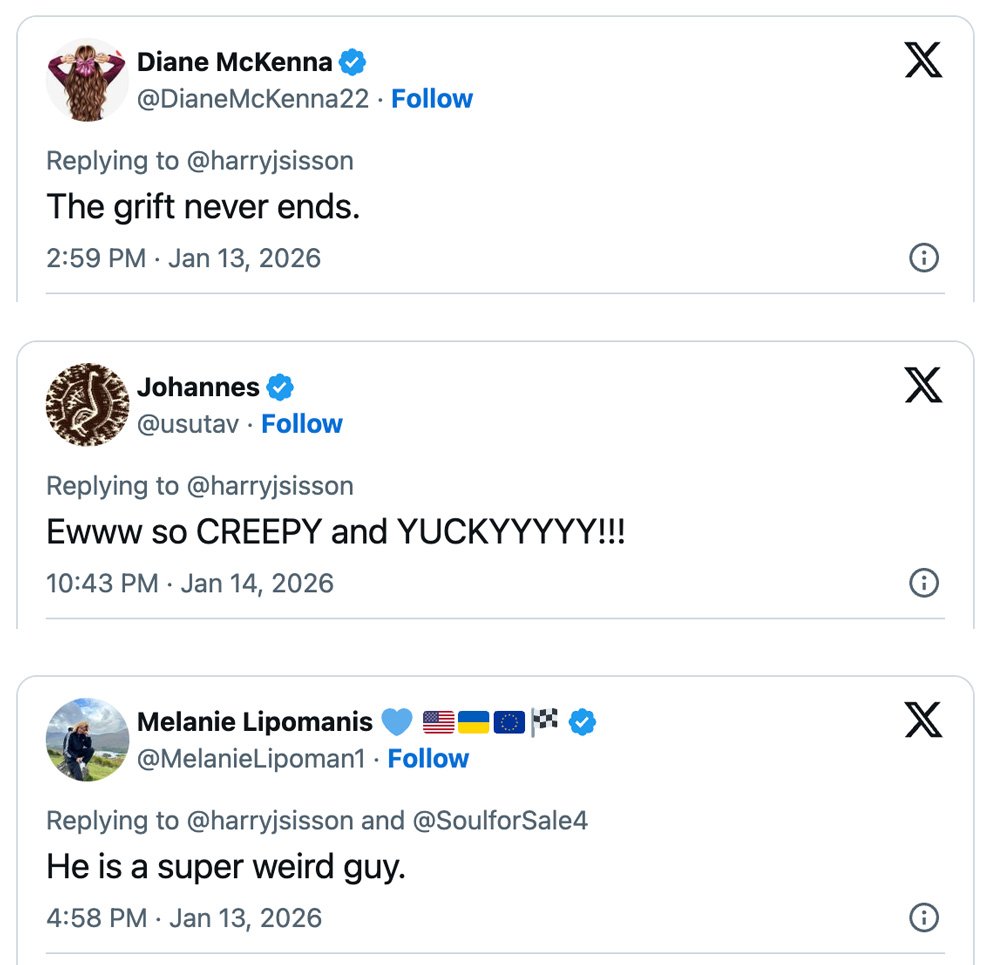Follow @MelanieLipoman1
The image size is (990, 965).
coord(428,759)
